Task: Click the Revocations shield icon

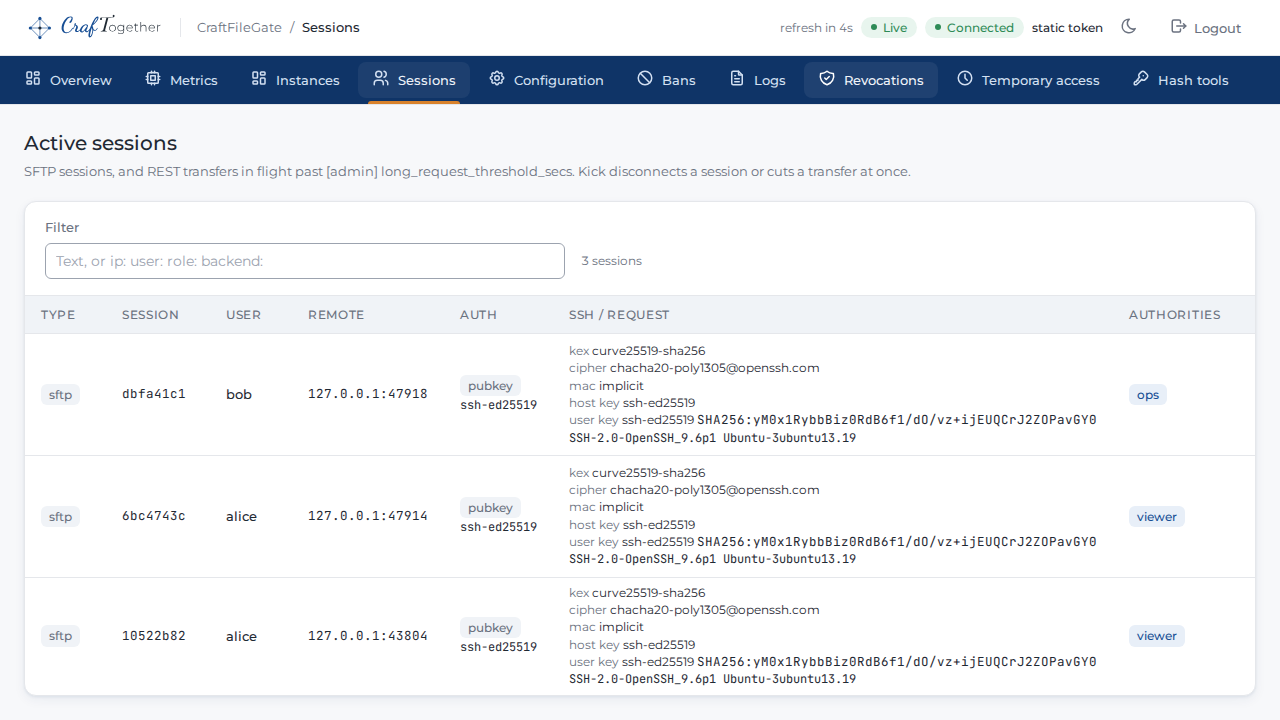Action: (x=827, y=78)
